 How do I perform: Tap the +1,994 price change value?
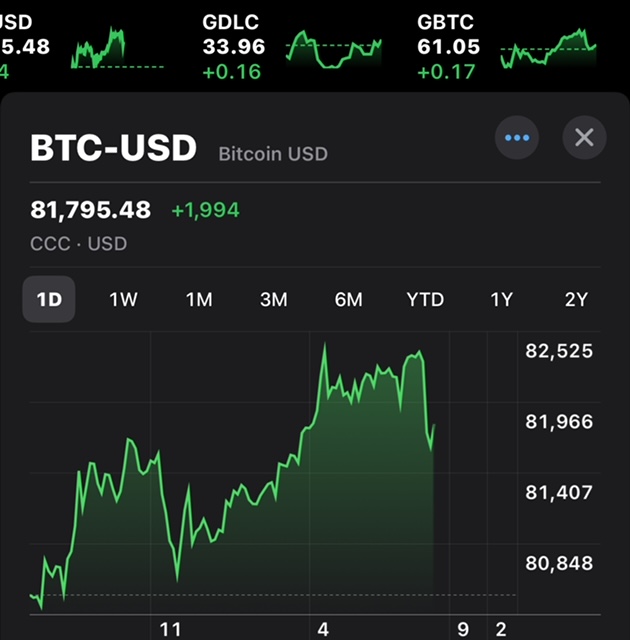(205, 210)
